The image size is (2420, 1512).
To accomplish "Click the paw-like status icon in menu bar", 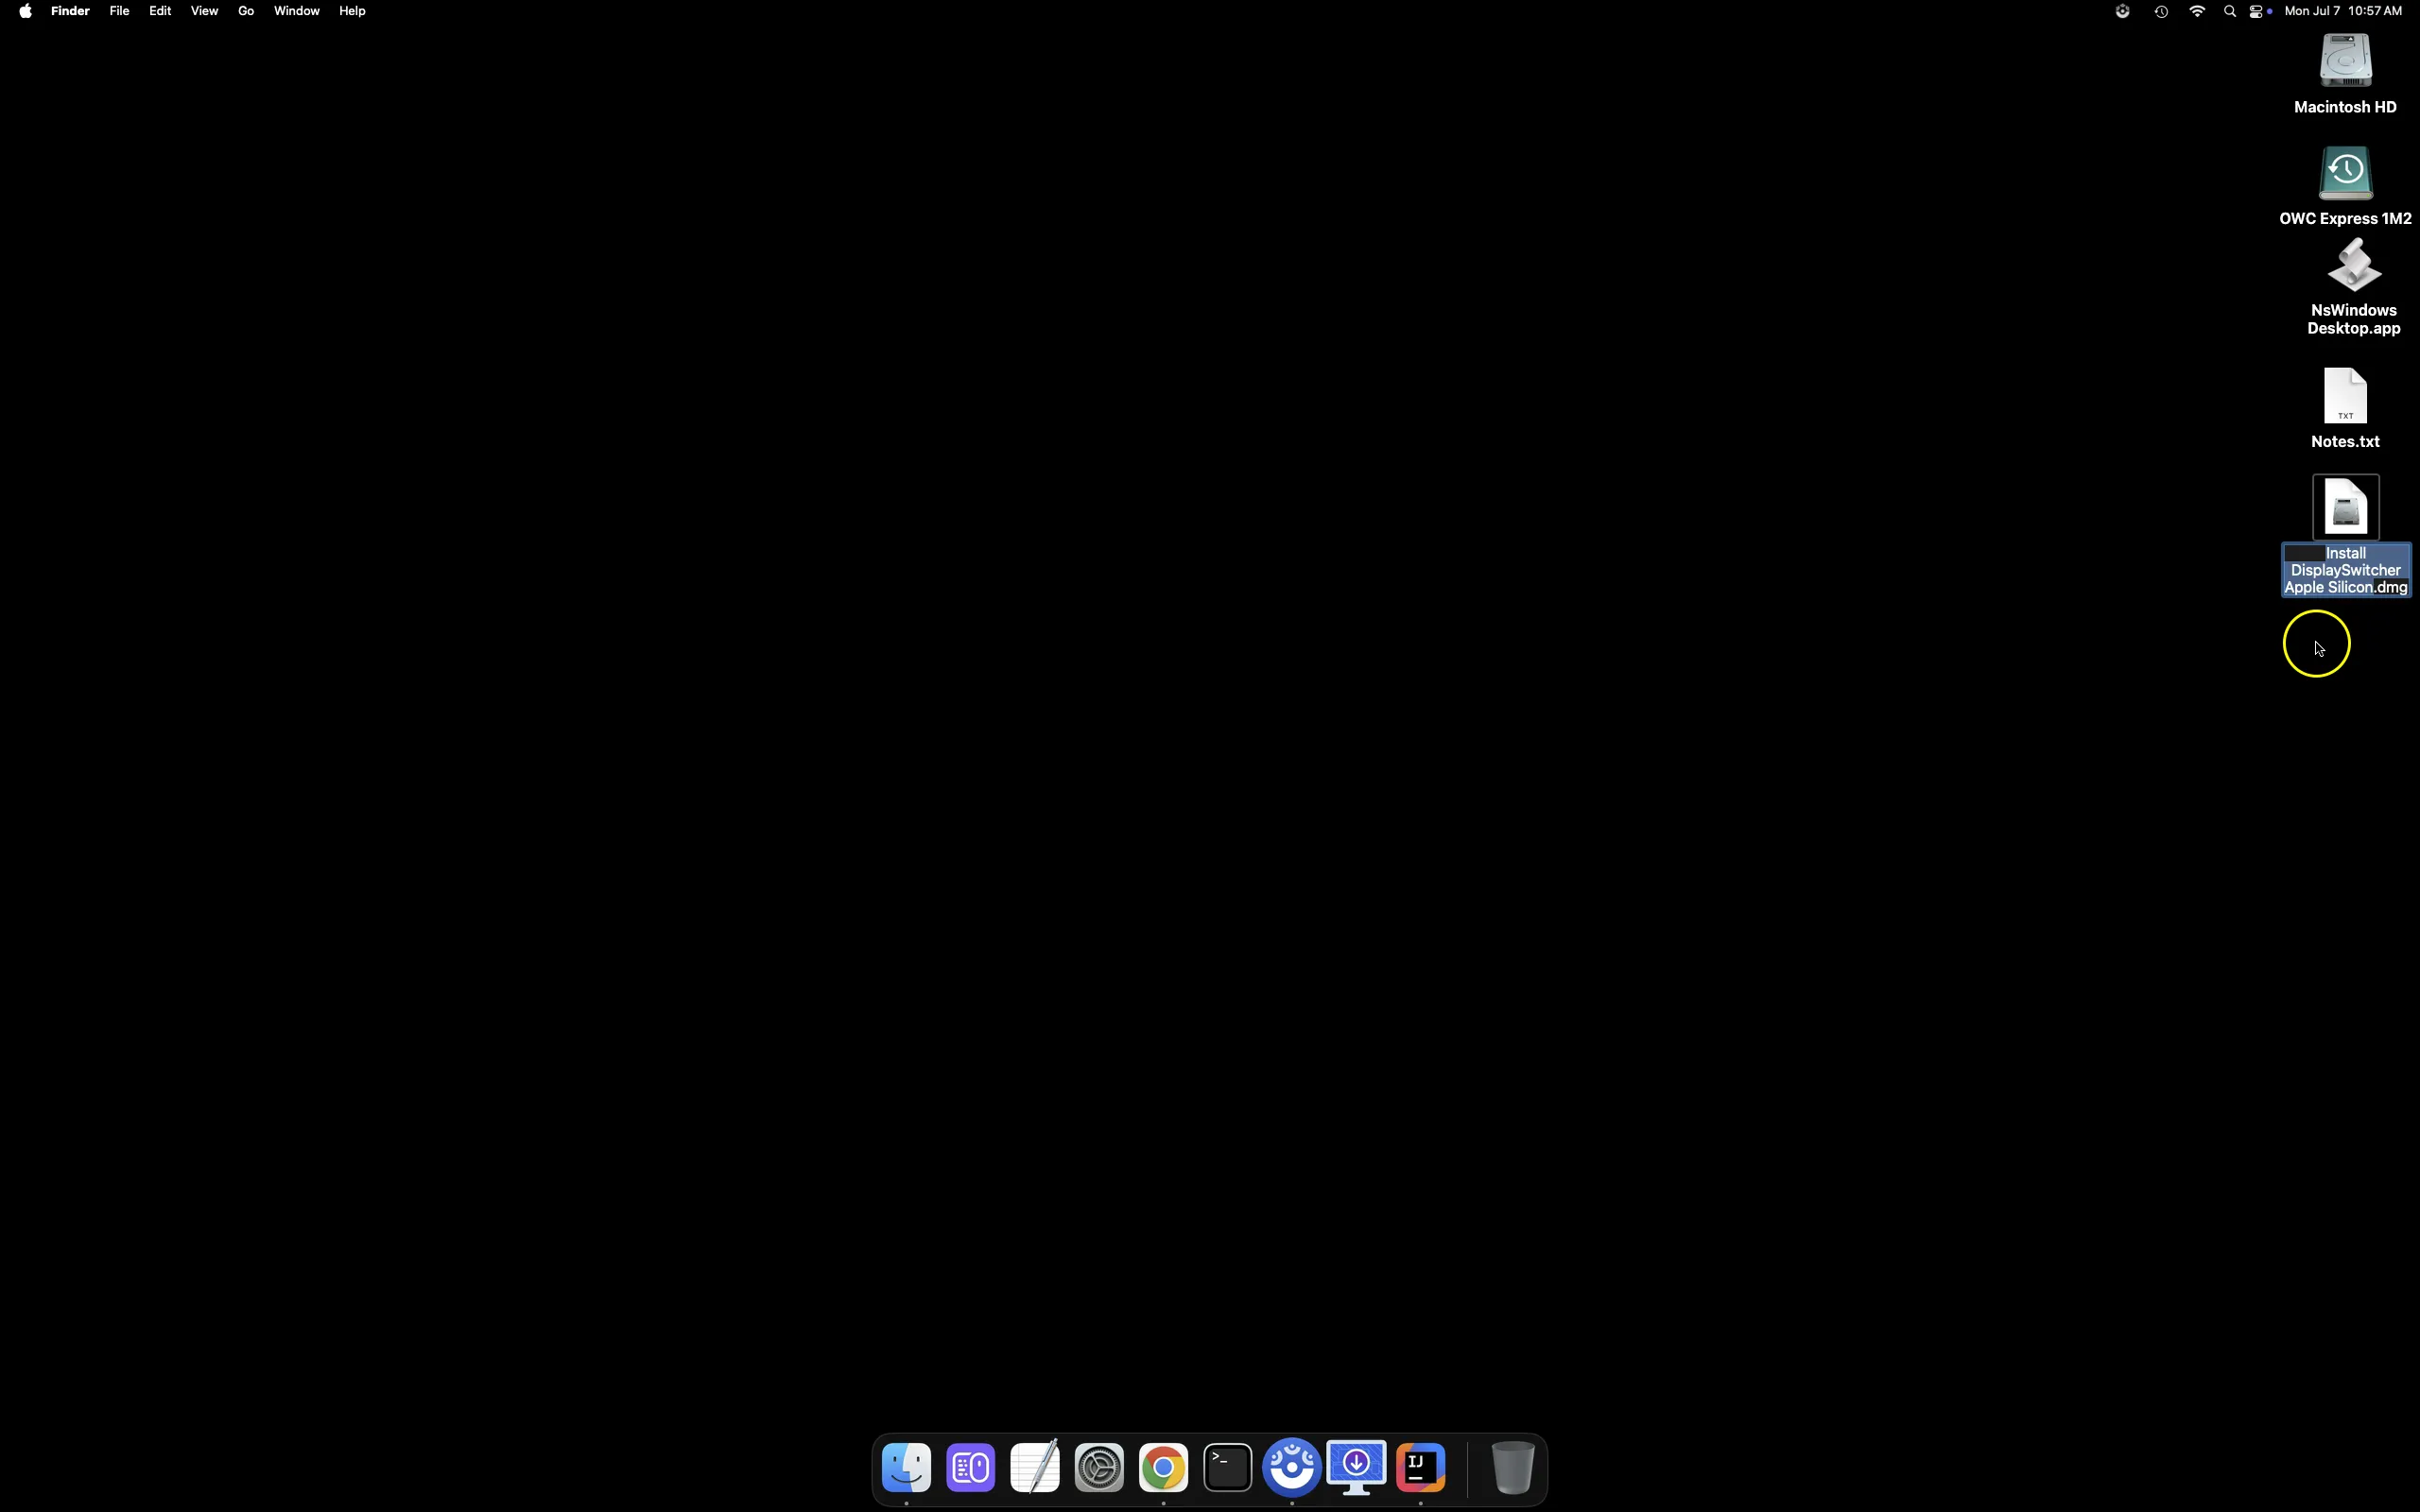I will tap(2124, 11).
